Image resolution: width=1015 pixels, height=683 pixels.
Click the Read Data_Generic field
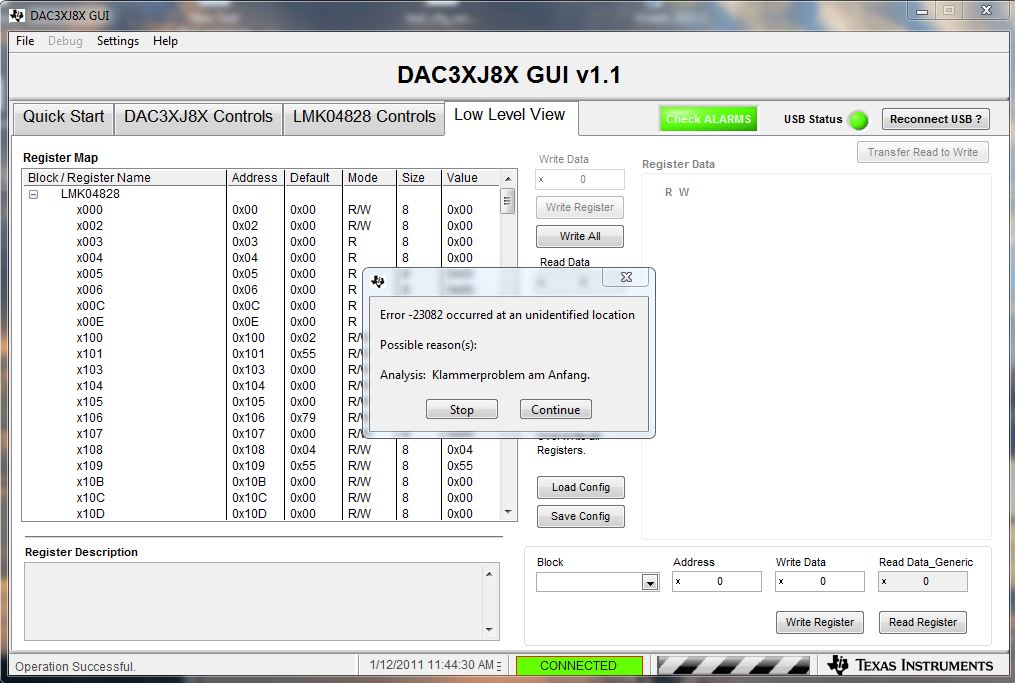(x=922, y=581)
